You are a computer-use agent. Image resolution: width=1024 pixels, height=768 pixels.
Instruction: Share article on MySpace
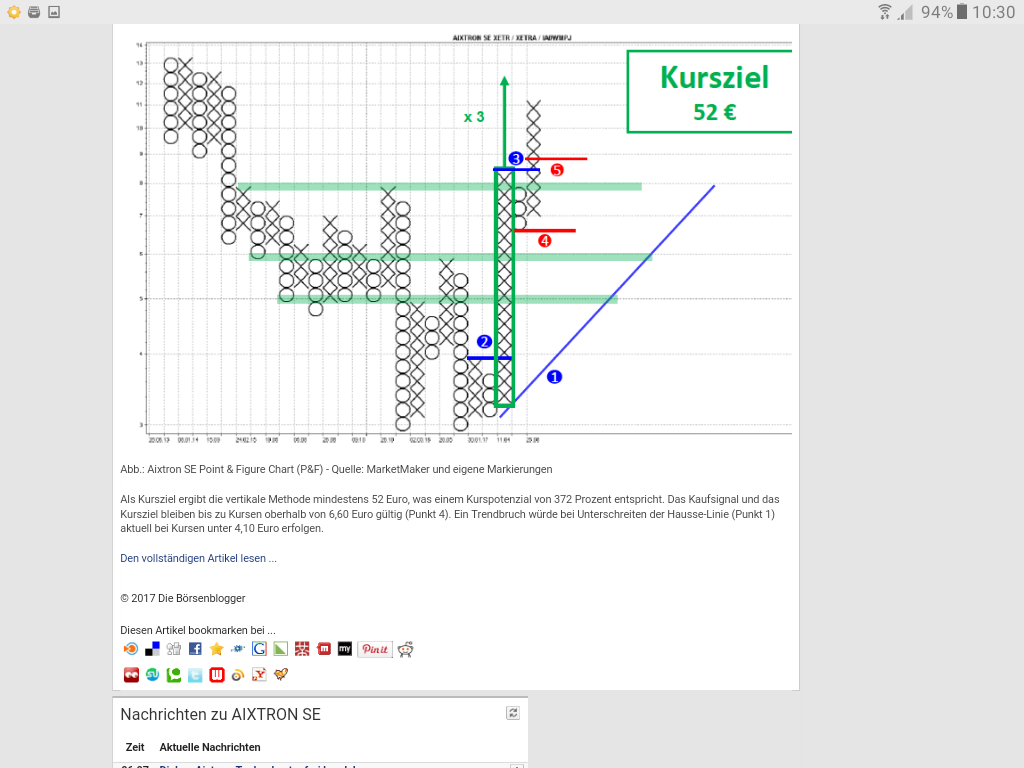(x=345, y=649)
